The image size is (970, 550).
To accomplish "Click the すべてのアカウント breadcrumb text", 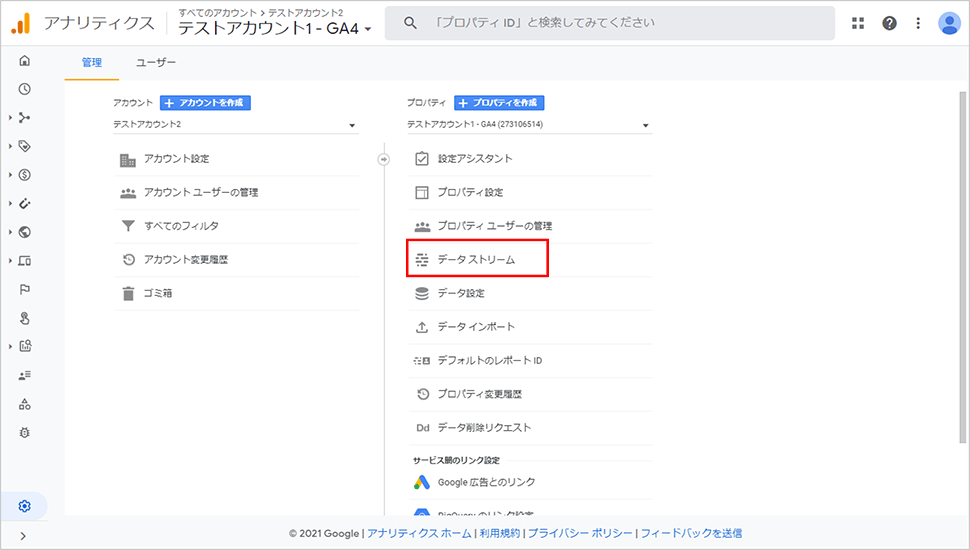I will tap(217, 12).
